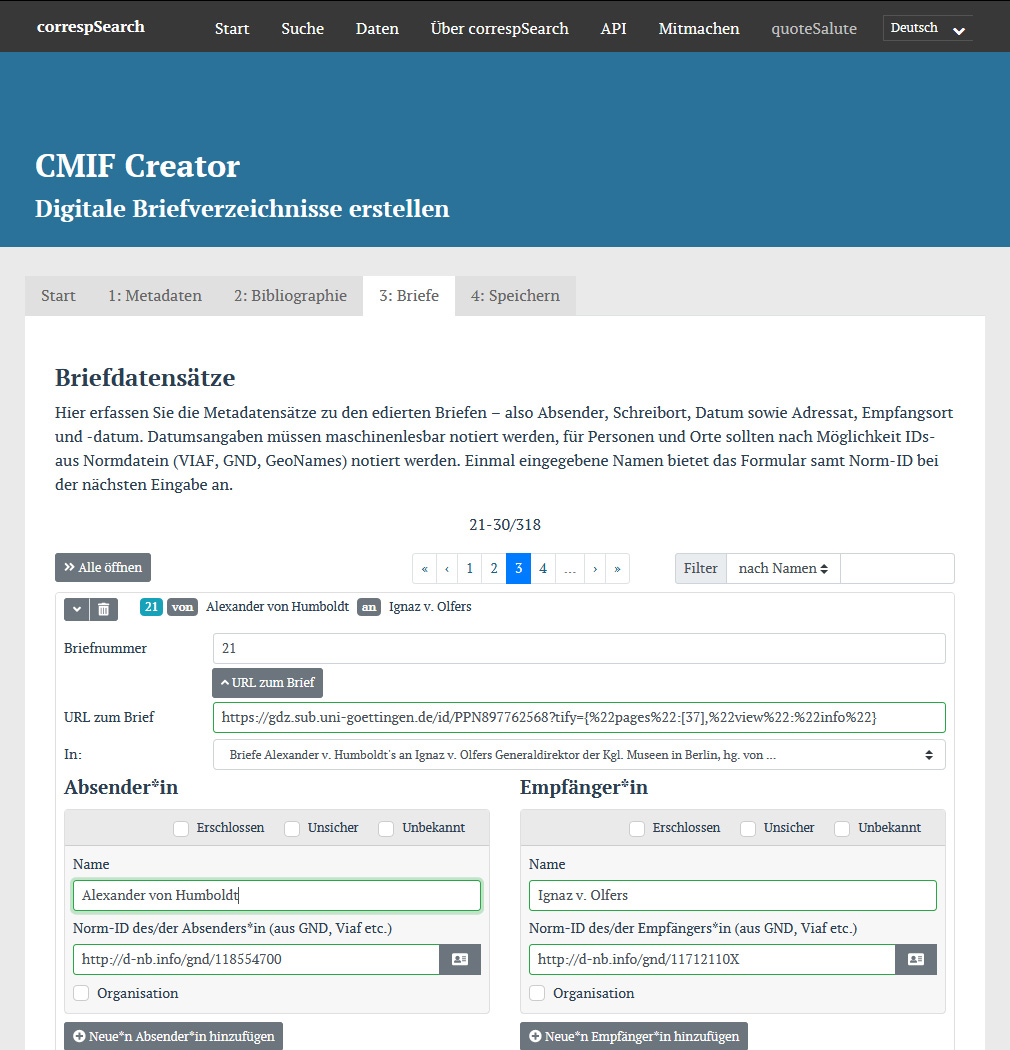Expand the In: bibliography selection dropdown
This screenshot has width=1010, height=1050.
[578, 754]
